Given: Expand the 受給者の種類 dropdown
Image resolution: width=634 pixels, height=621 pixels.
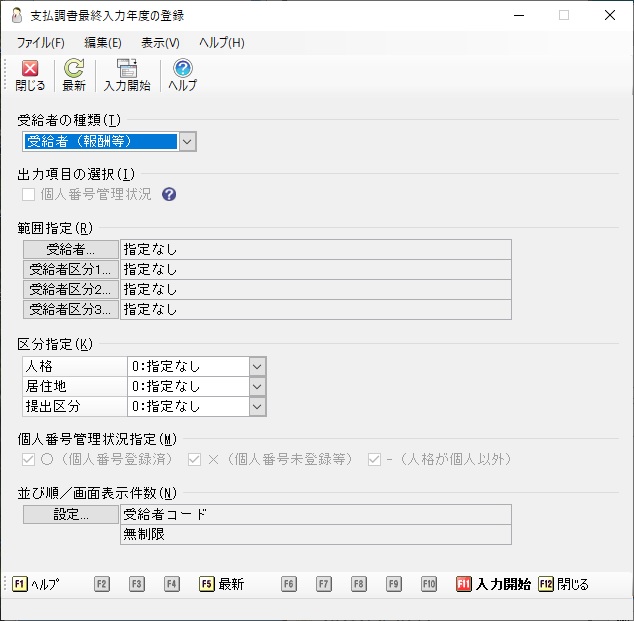Looking at the screenshot, I should [187, 142].
